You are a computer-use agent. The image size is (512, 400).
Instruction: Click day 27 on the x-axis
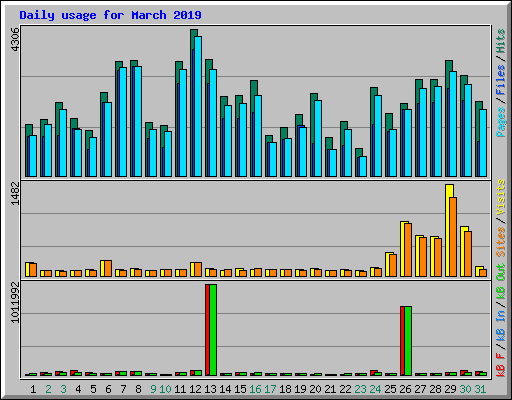[420, 389]
